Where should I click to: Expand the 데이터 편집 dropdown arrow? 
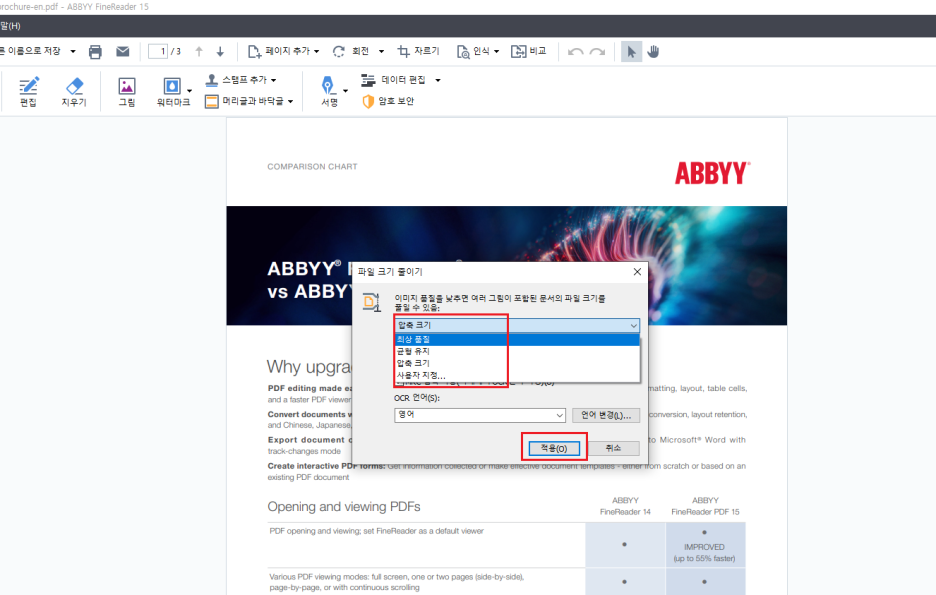[x=438, y=80]
